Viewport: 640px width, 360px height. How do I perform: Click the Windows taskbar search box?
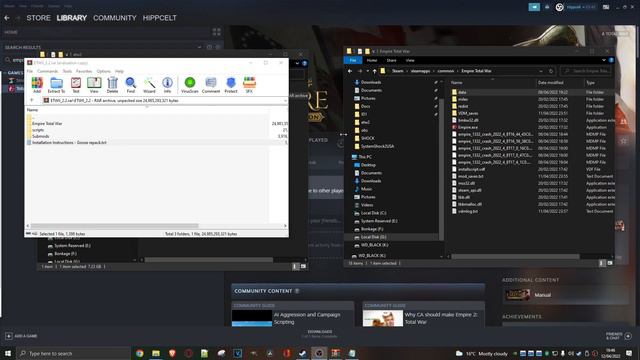point(73,353)
